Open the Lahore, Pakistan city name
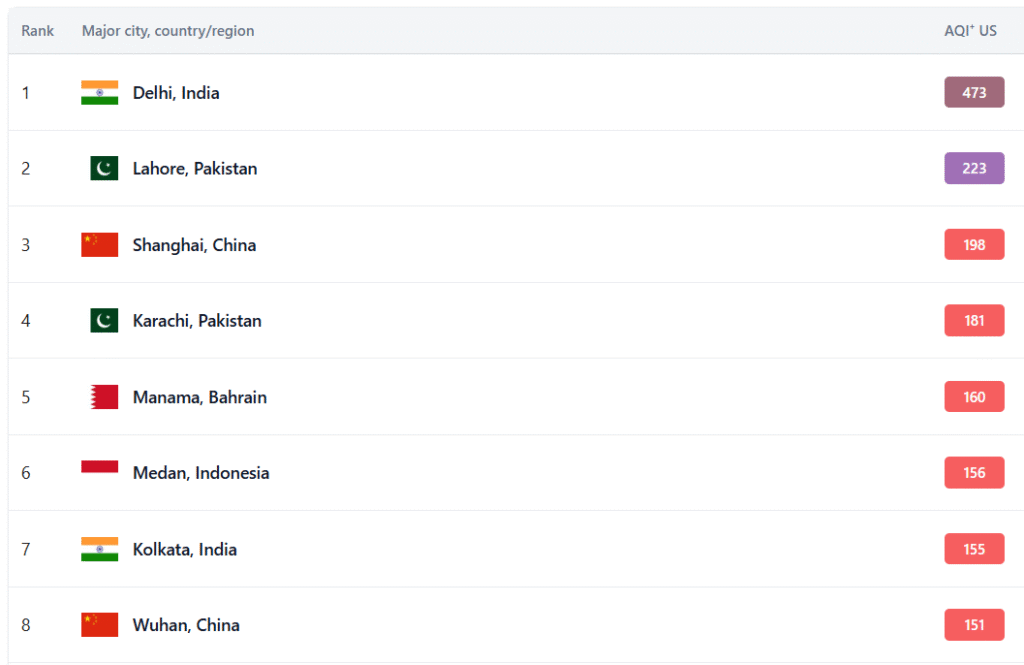 tap(195, 169)
